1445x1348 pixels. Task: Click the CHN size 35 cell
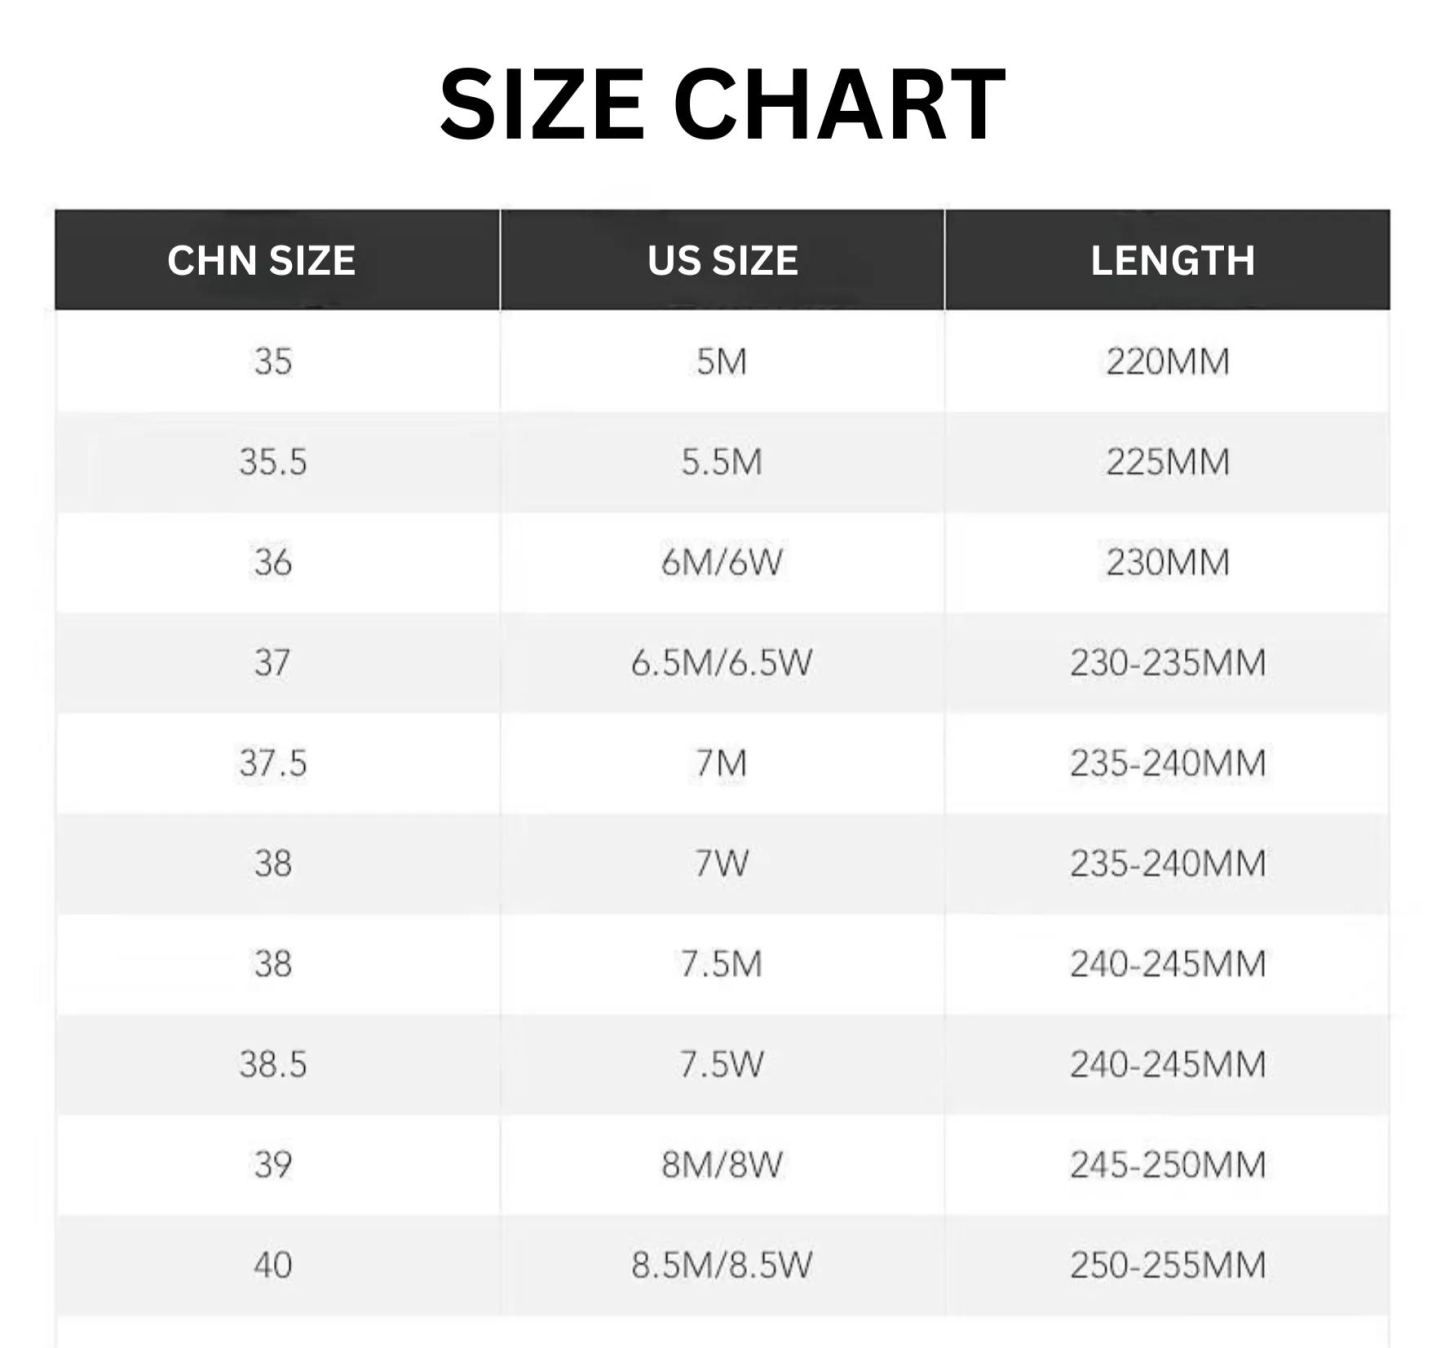click(273, 361)
